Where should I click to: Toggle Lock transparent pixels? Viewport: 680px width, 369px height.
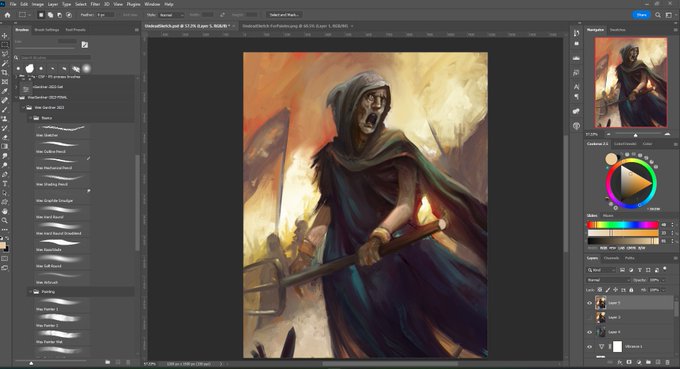tap(599, 290)
